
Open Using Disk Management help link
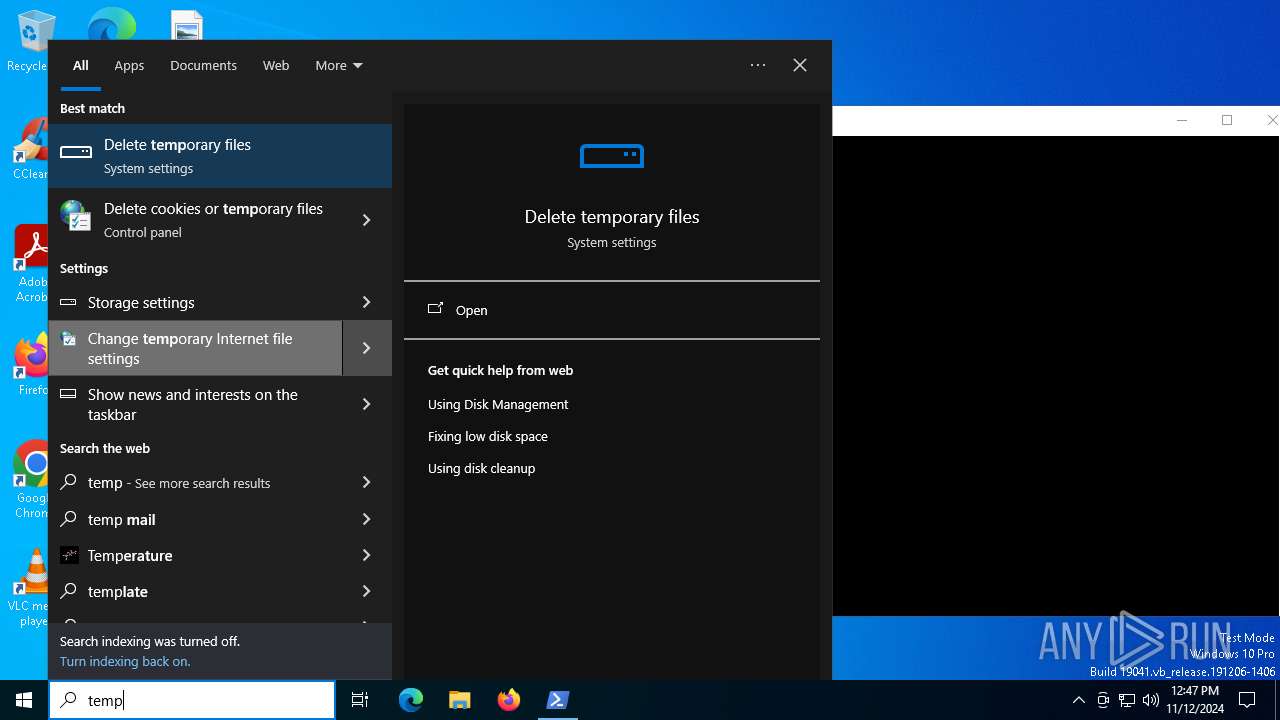click(x=498, y=404)
